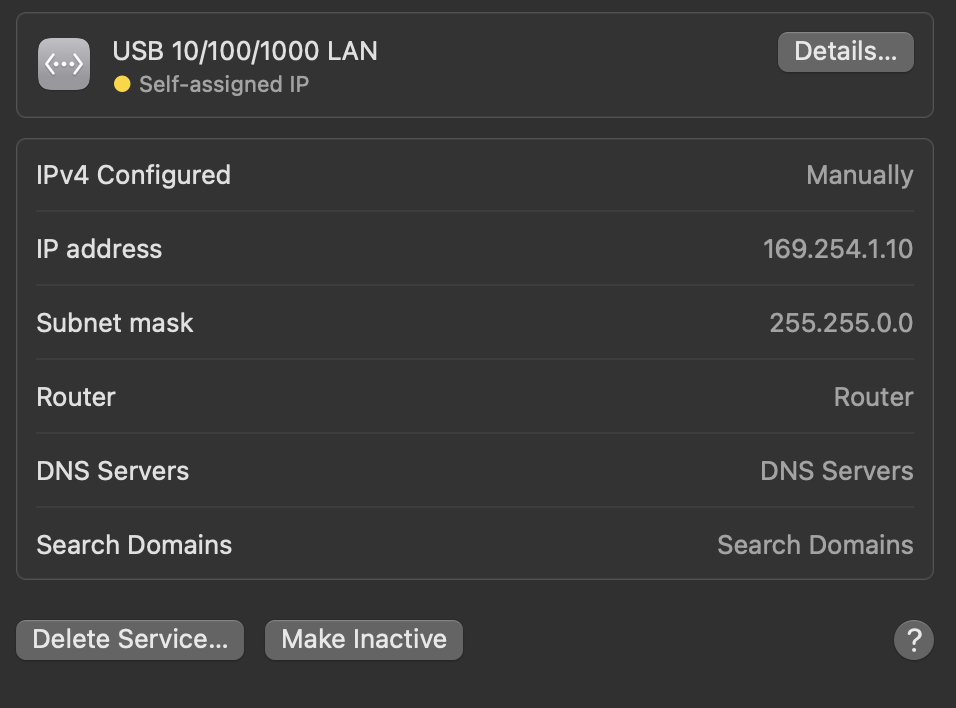Open the Details... dialog for the LAN
Image resolution: width=956 pixels, height=708 pixels.
click(845, 52)
